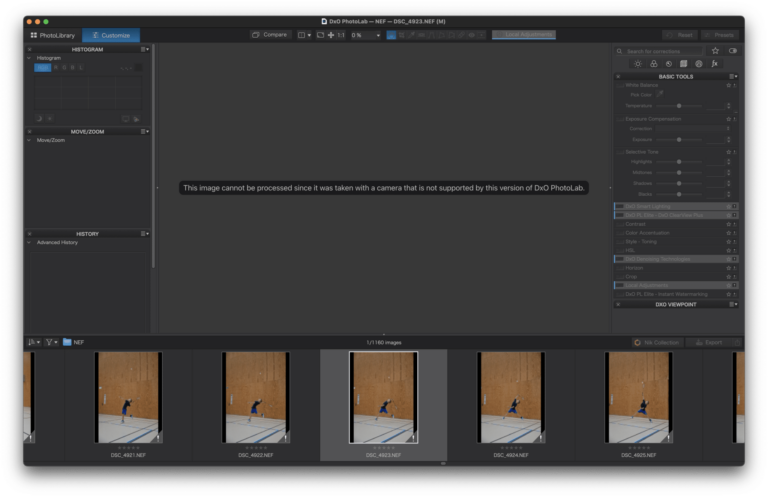Click the 1:1 zoom icon
This screenshot has height=497, width=768.
[340, 34]
